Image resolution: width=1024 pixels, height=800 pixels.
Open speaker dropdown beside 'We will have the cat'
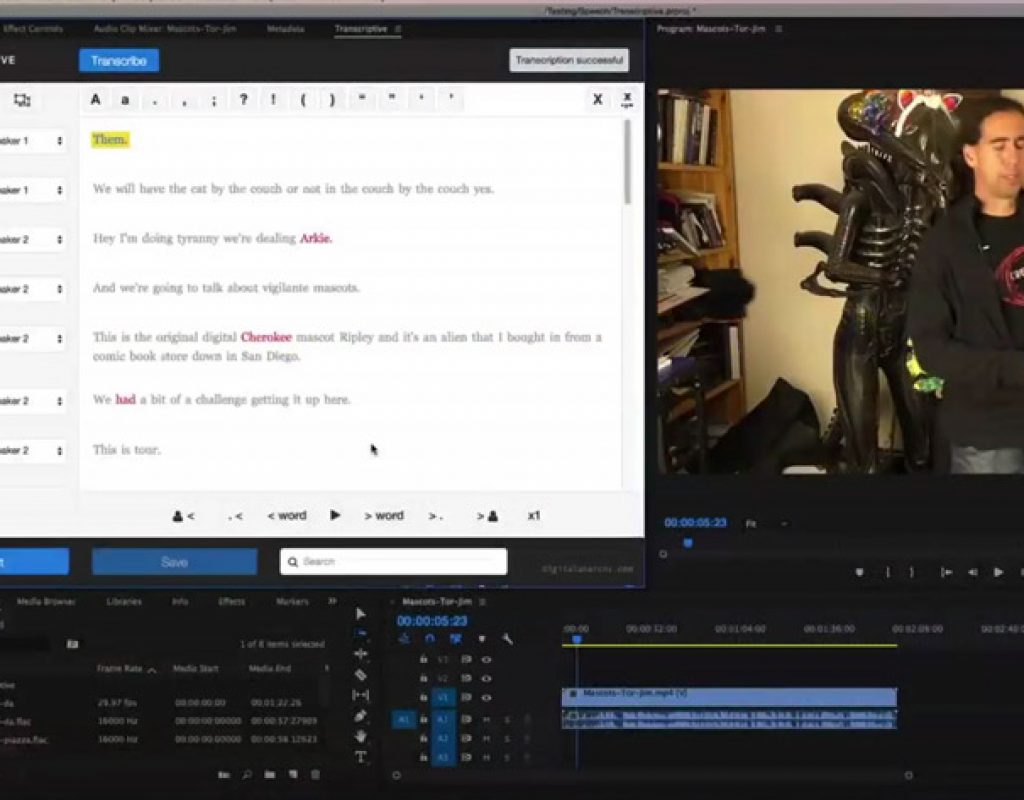31,190
